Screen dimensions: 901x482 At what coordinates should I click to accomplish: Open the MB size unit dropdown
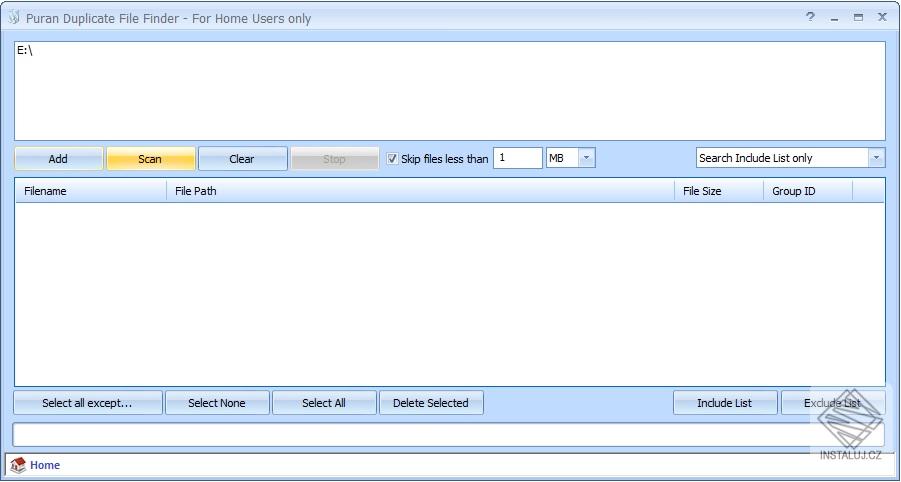(586, 158)
